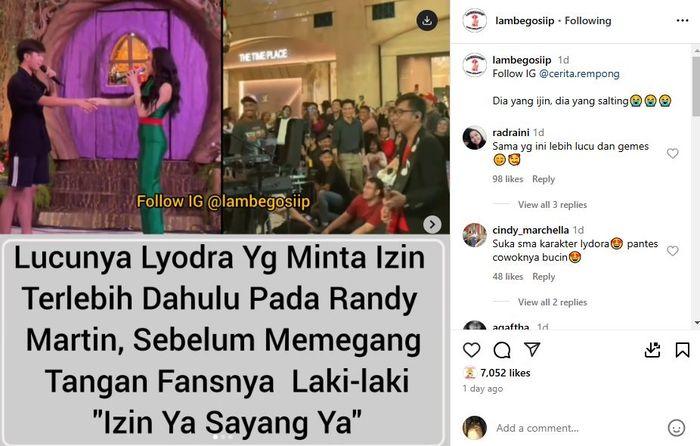Image resolution: width=700 pixels, height=446 pixels.
Task: Click download overlay icon on the image
Action: point(427,21)
